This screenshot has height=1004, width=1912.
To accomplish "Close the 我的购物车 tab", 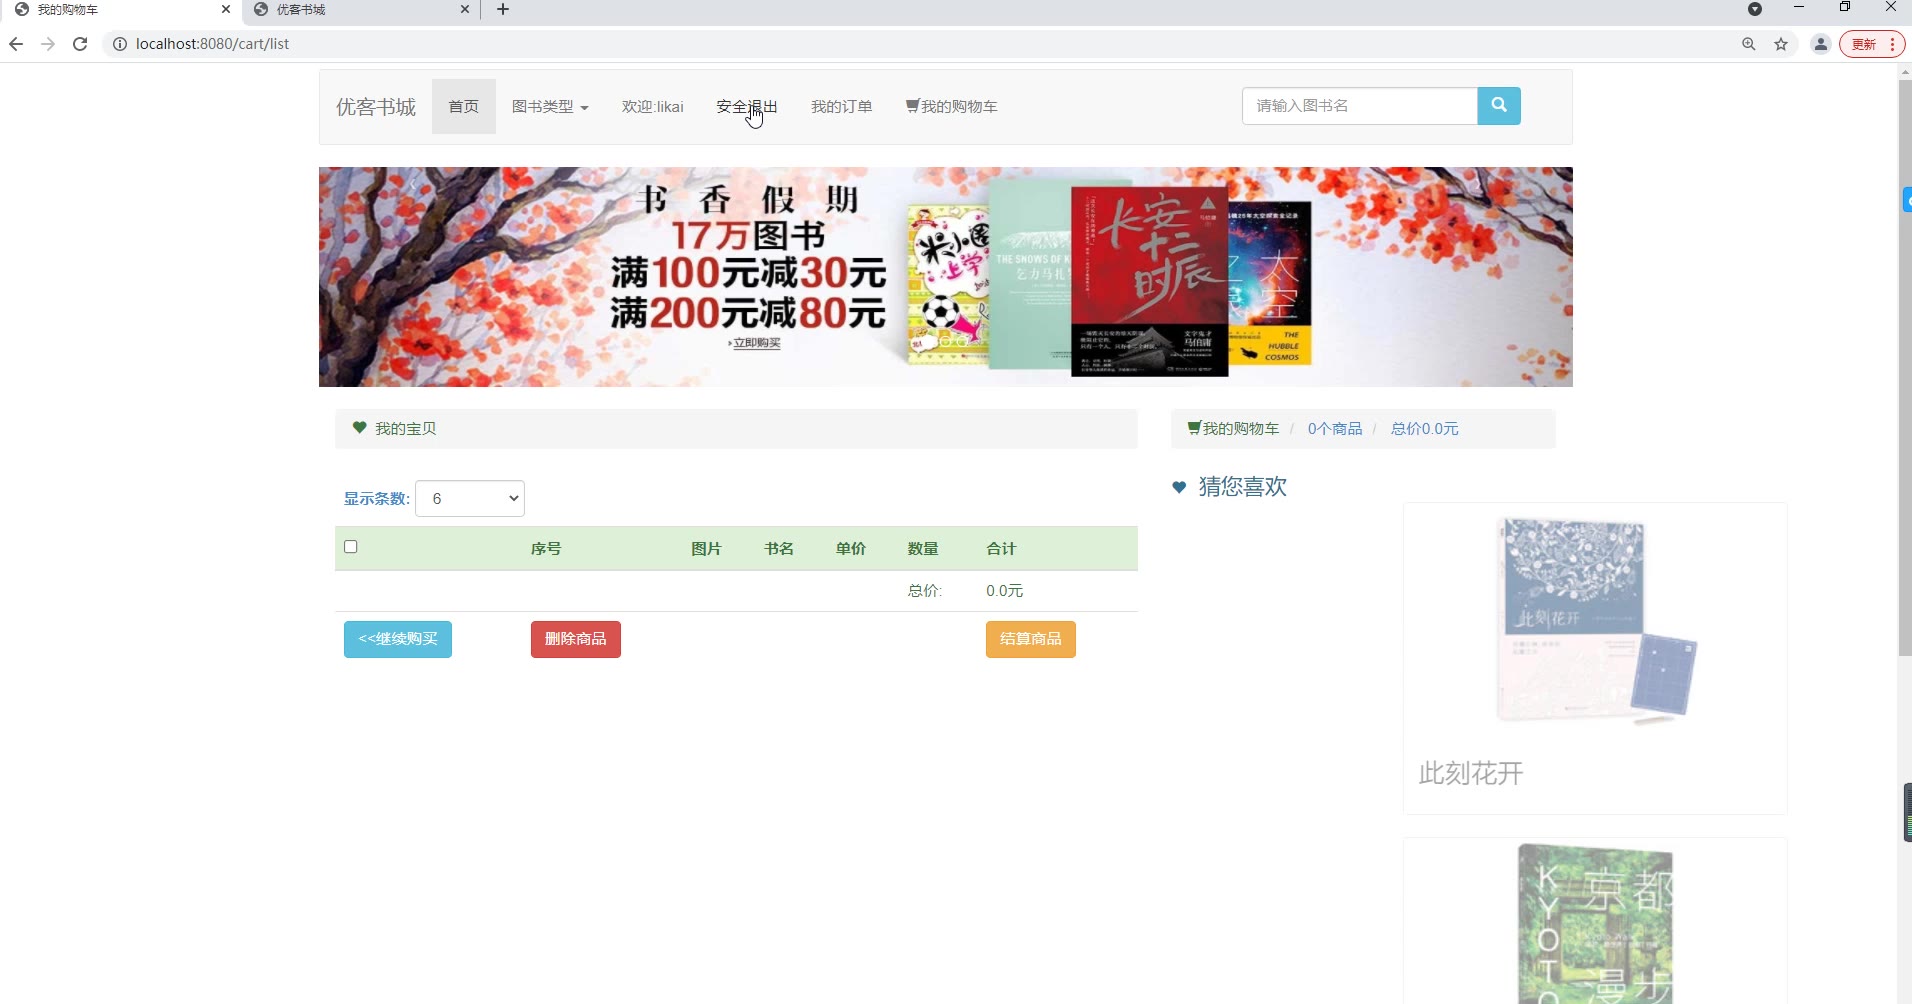I will click(x=226, y=10).
